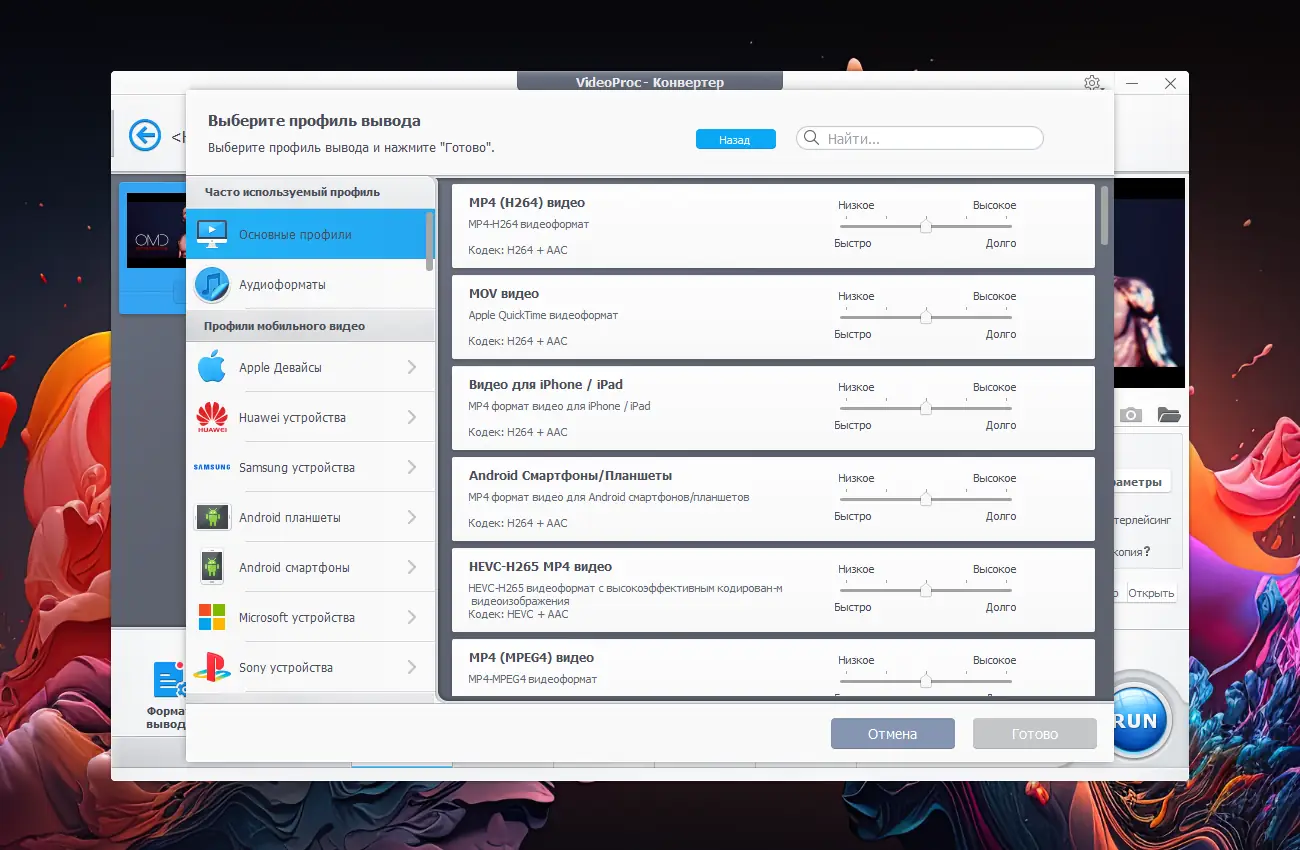This screenshot has height=850, width=1300.
Task: Expand Sony устройства chevron
Action: (x=412, y=667)
